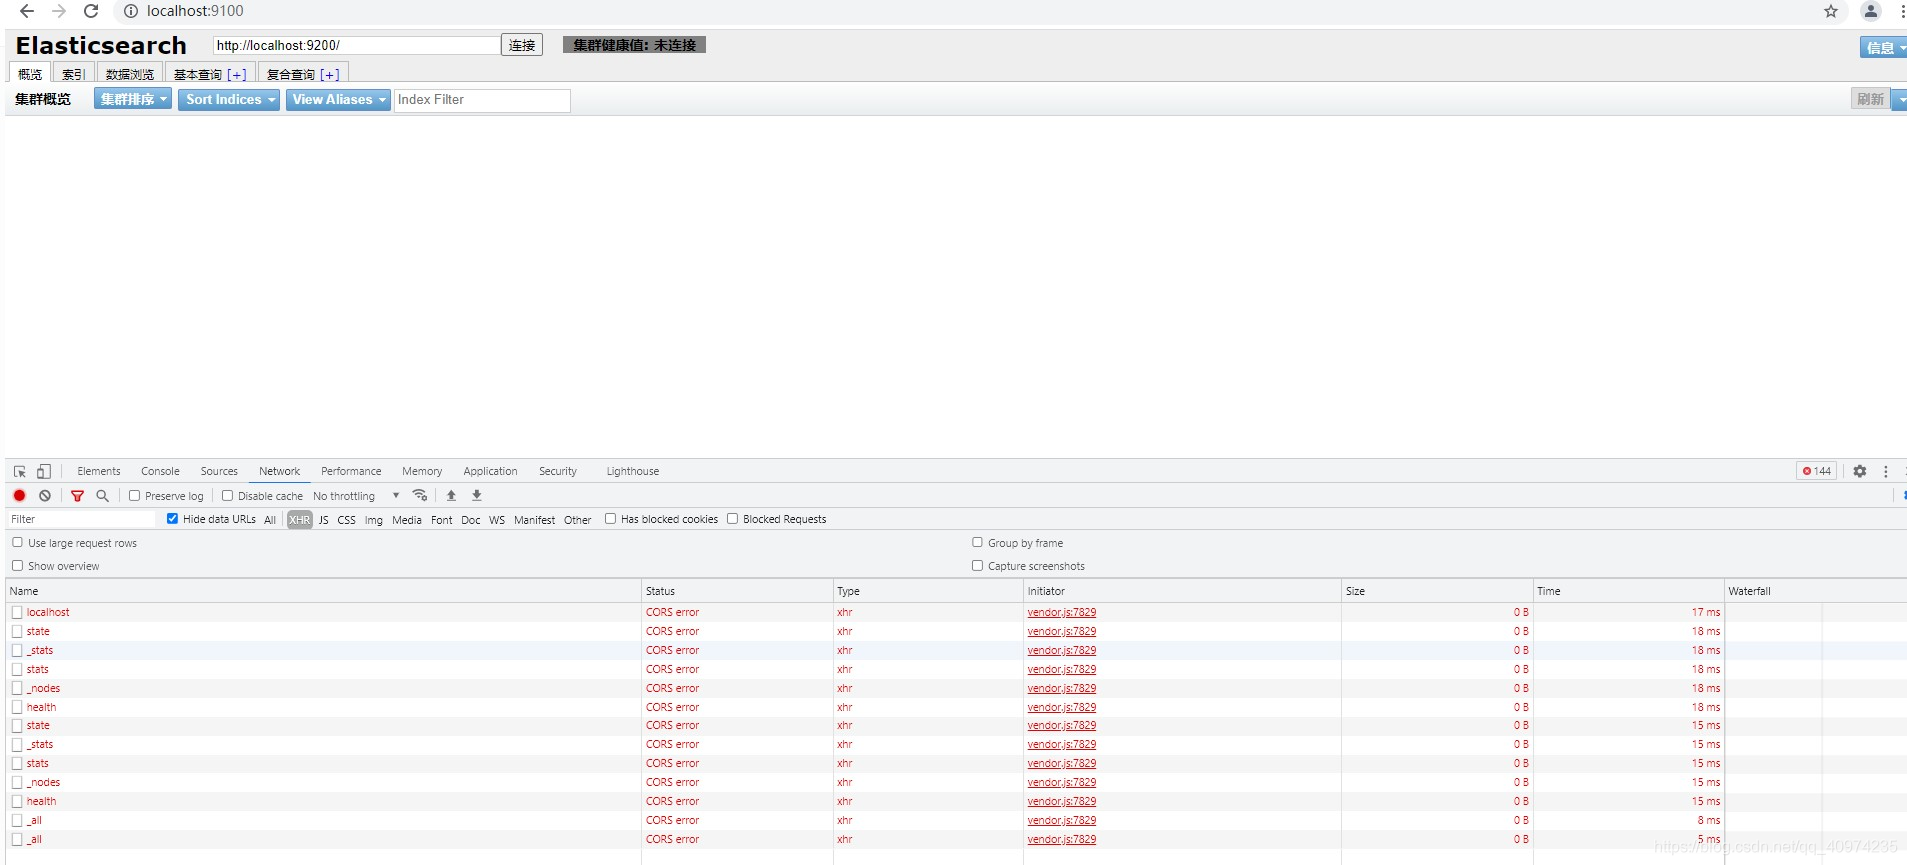This screenshot has height=865, width=1907.
Task: Open the DevTools Lighthouse tab
Action: point(633,471)
